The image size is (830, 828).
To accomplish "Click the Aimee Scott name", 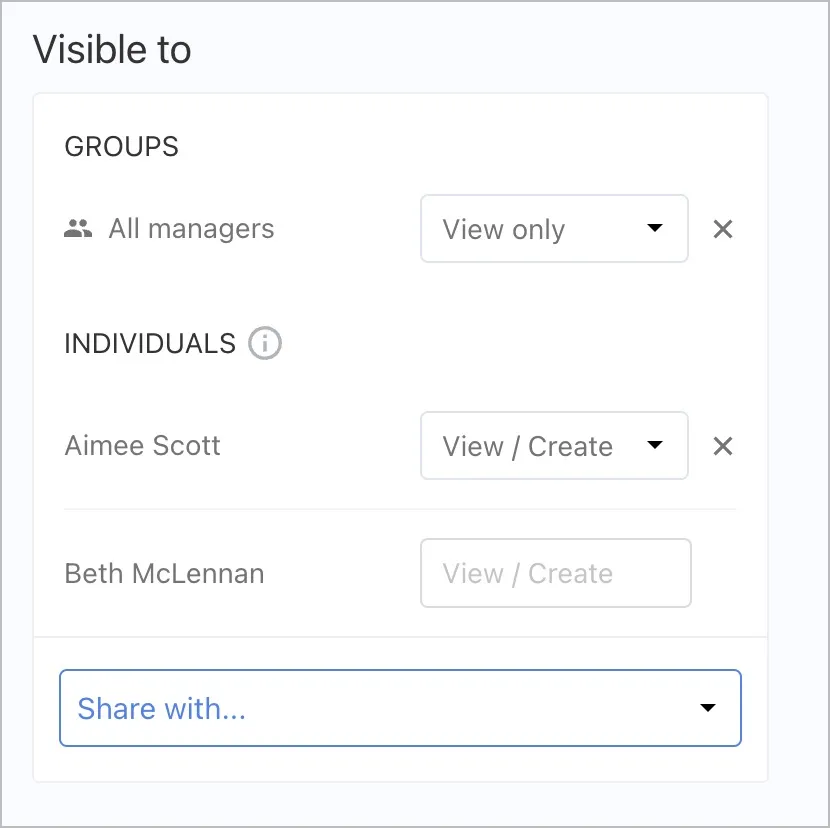I will pos(142,446).
